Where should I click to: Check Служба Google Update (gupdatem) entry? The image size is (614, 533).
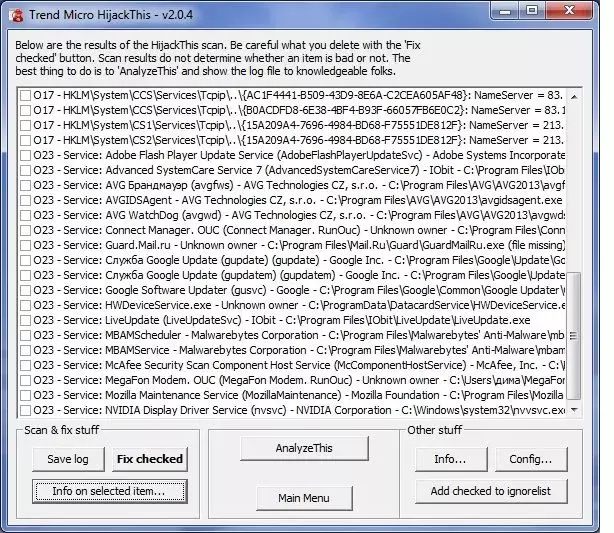point(25,275)
